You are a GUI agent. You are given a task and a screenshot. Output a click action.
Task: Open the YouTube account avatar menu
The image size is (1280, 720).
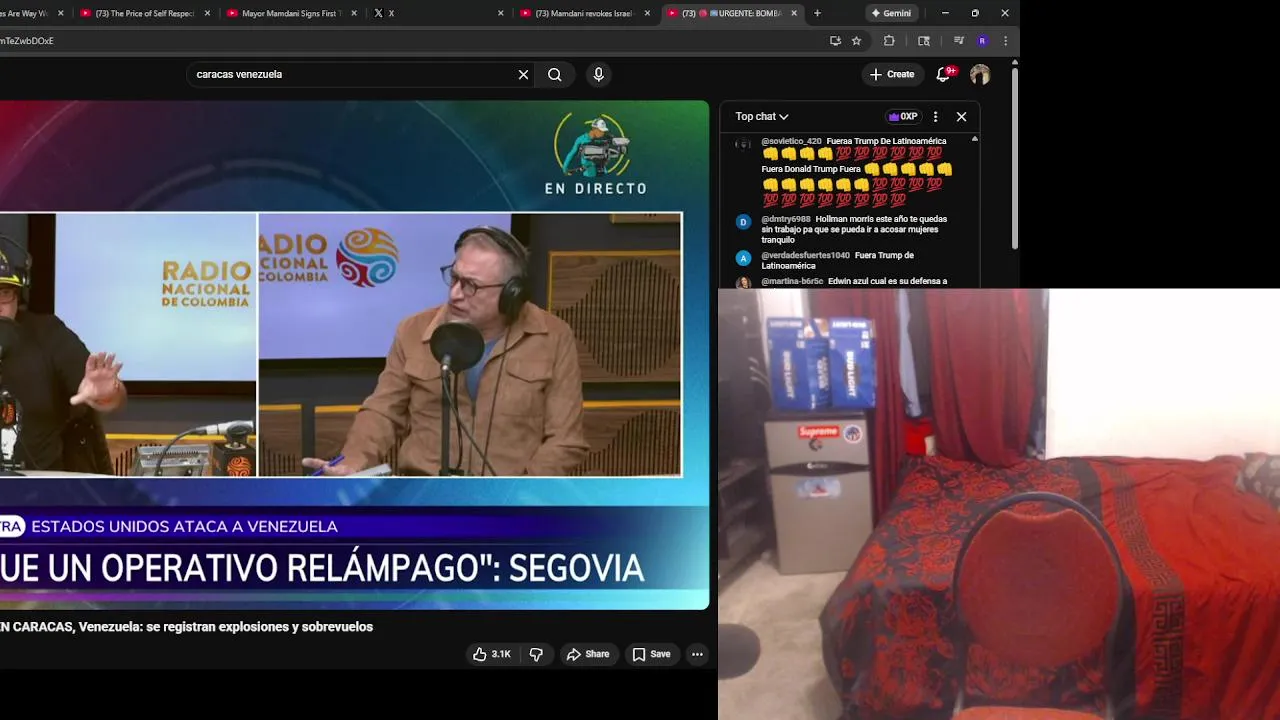[x=980, y=74]
